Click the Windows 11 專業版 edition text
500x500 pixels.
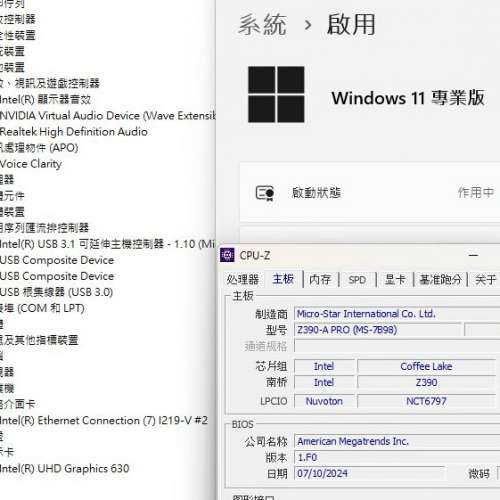pyautogui.click(x=408, y=98)
